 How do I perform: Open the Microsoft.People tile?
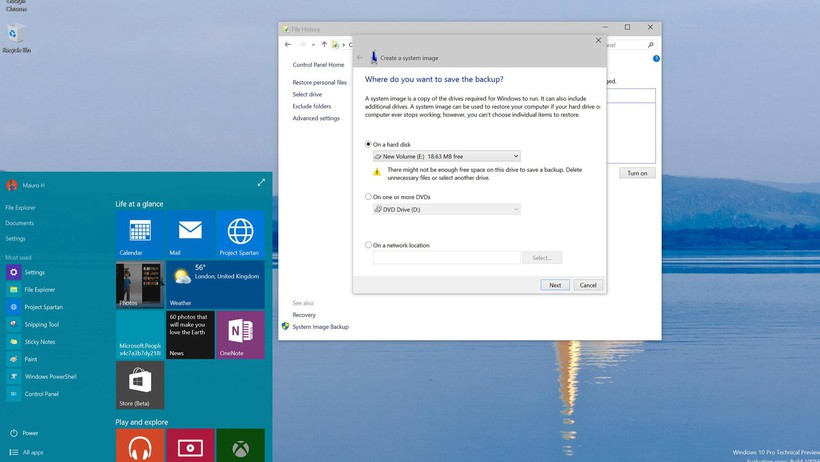[140, 335]
